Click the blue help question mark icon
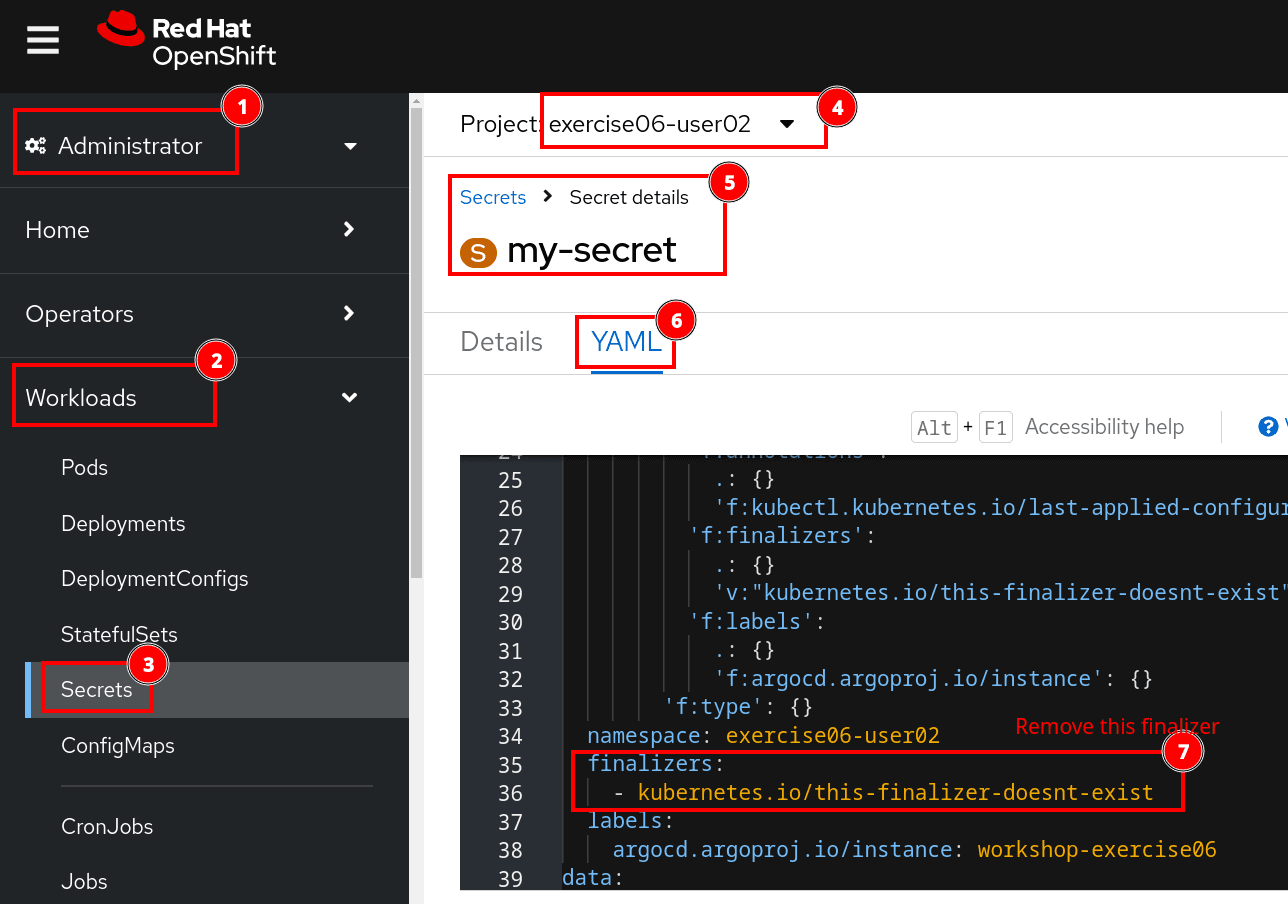 point(1268,427)
